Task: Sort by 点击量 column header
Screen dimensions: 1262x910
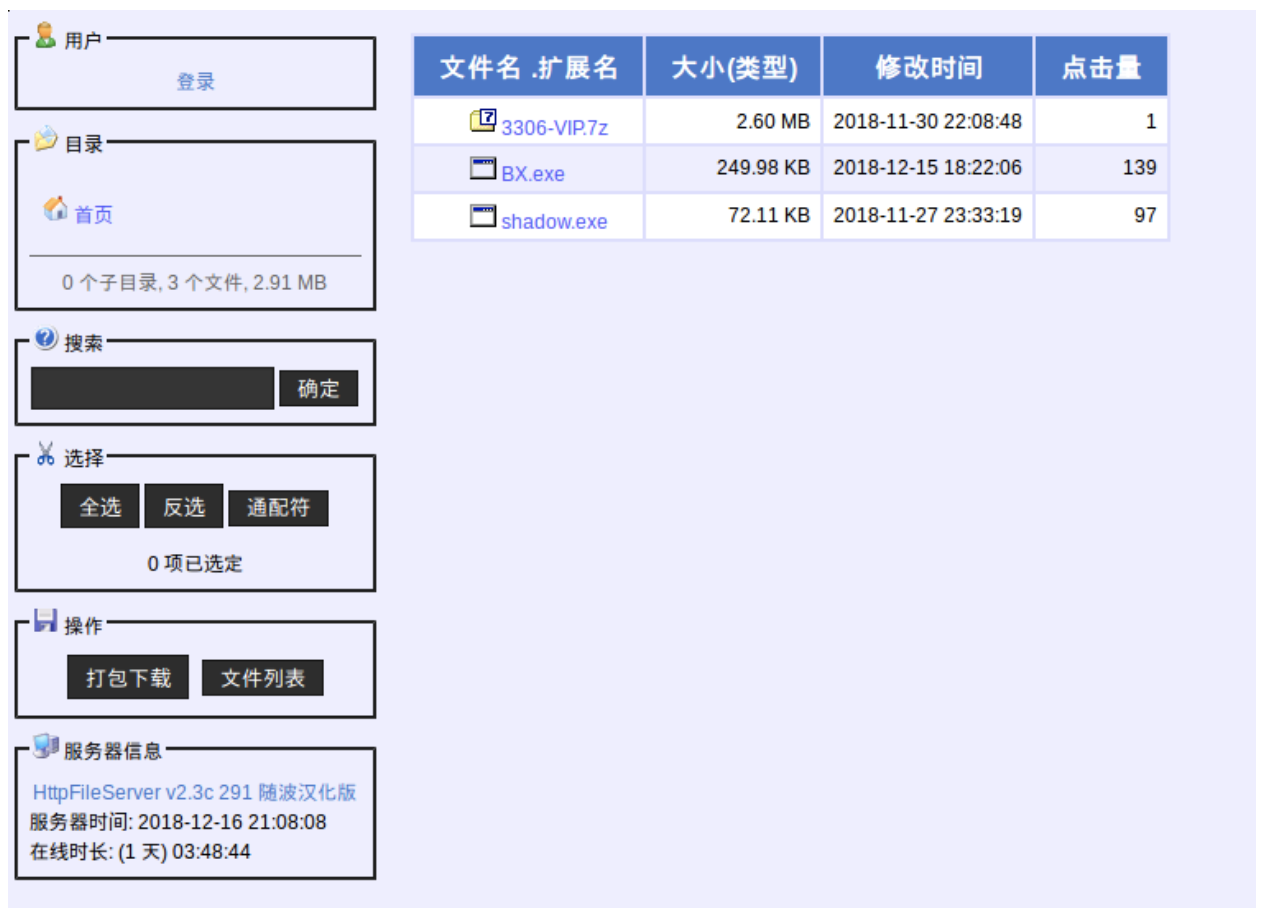Action: point(1102,67)
